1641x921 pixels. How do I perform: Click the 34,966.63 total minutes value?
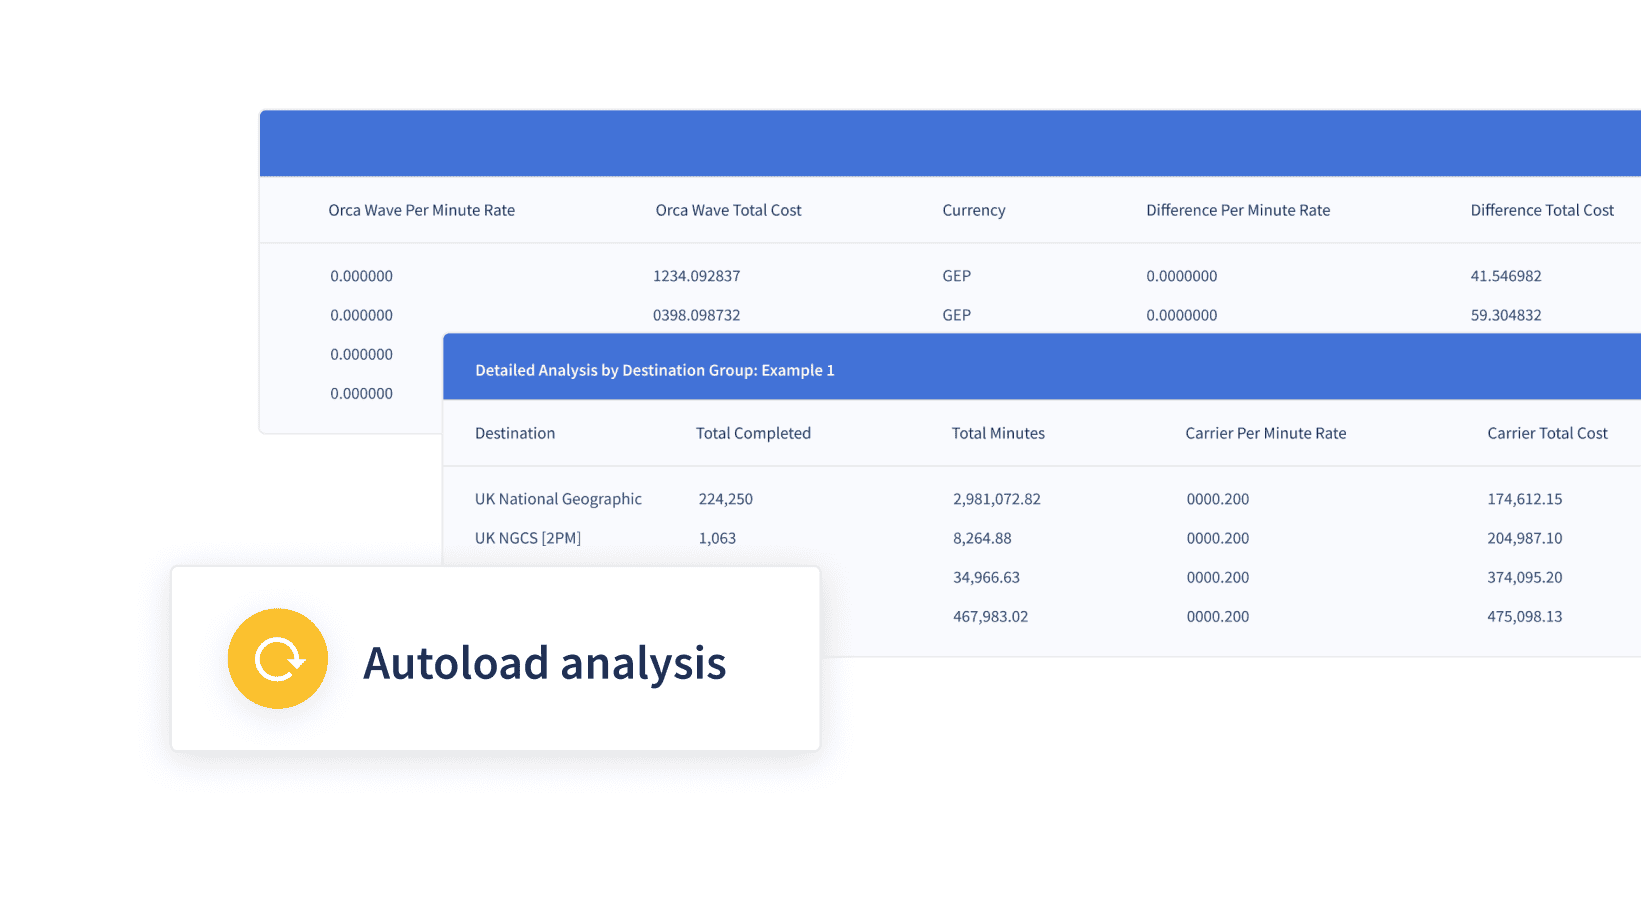(x=986, y=577)
